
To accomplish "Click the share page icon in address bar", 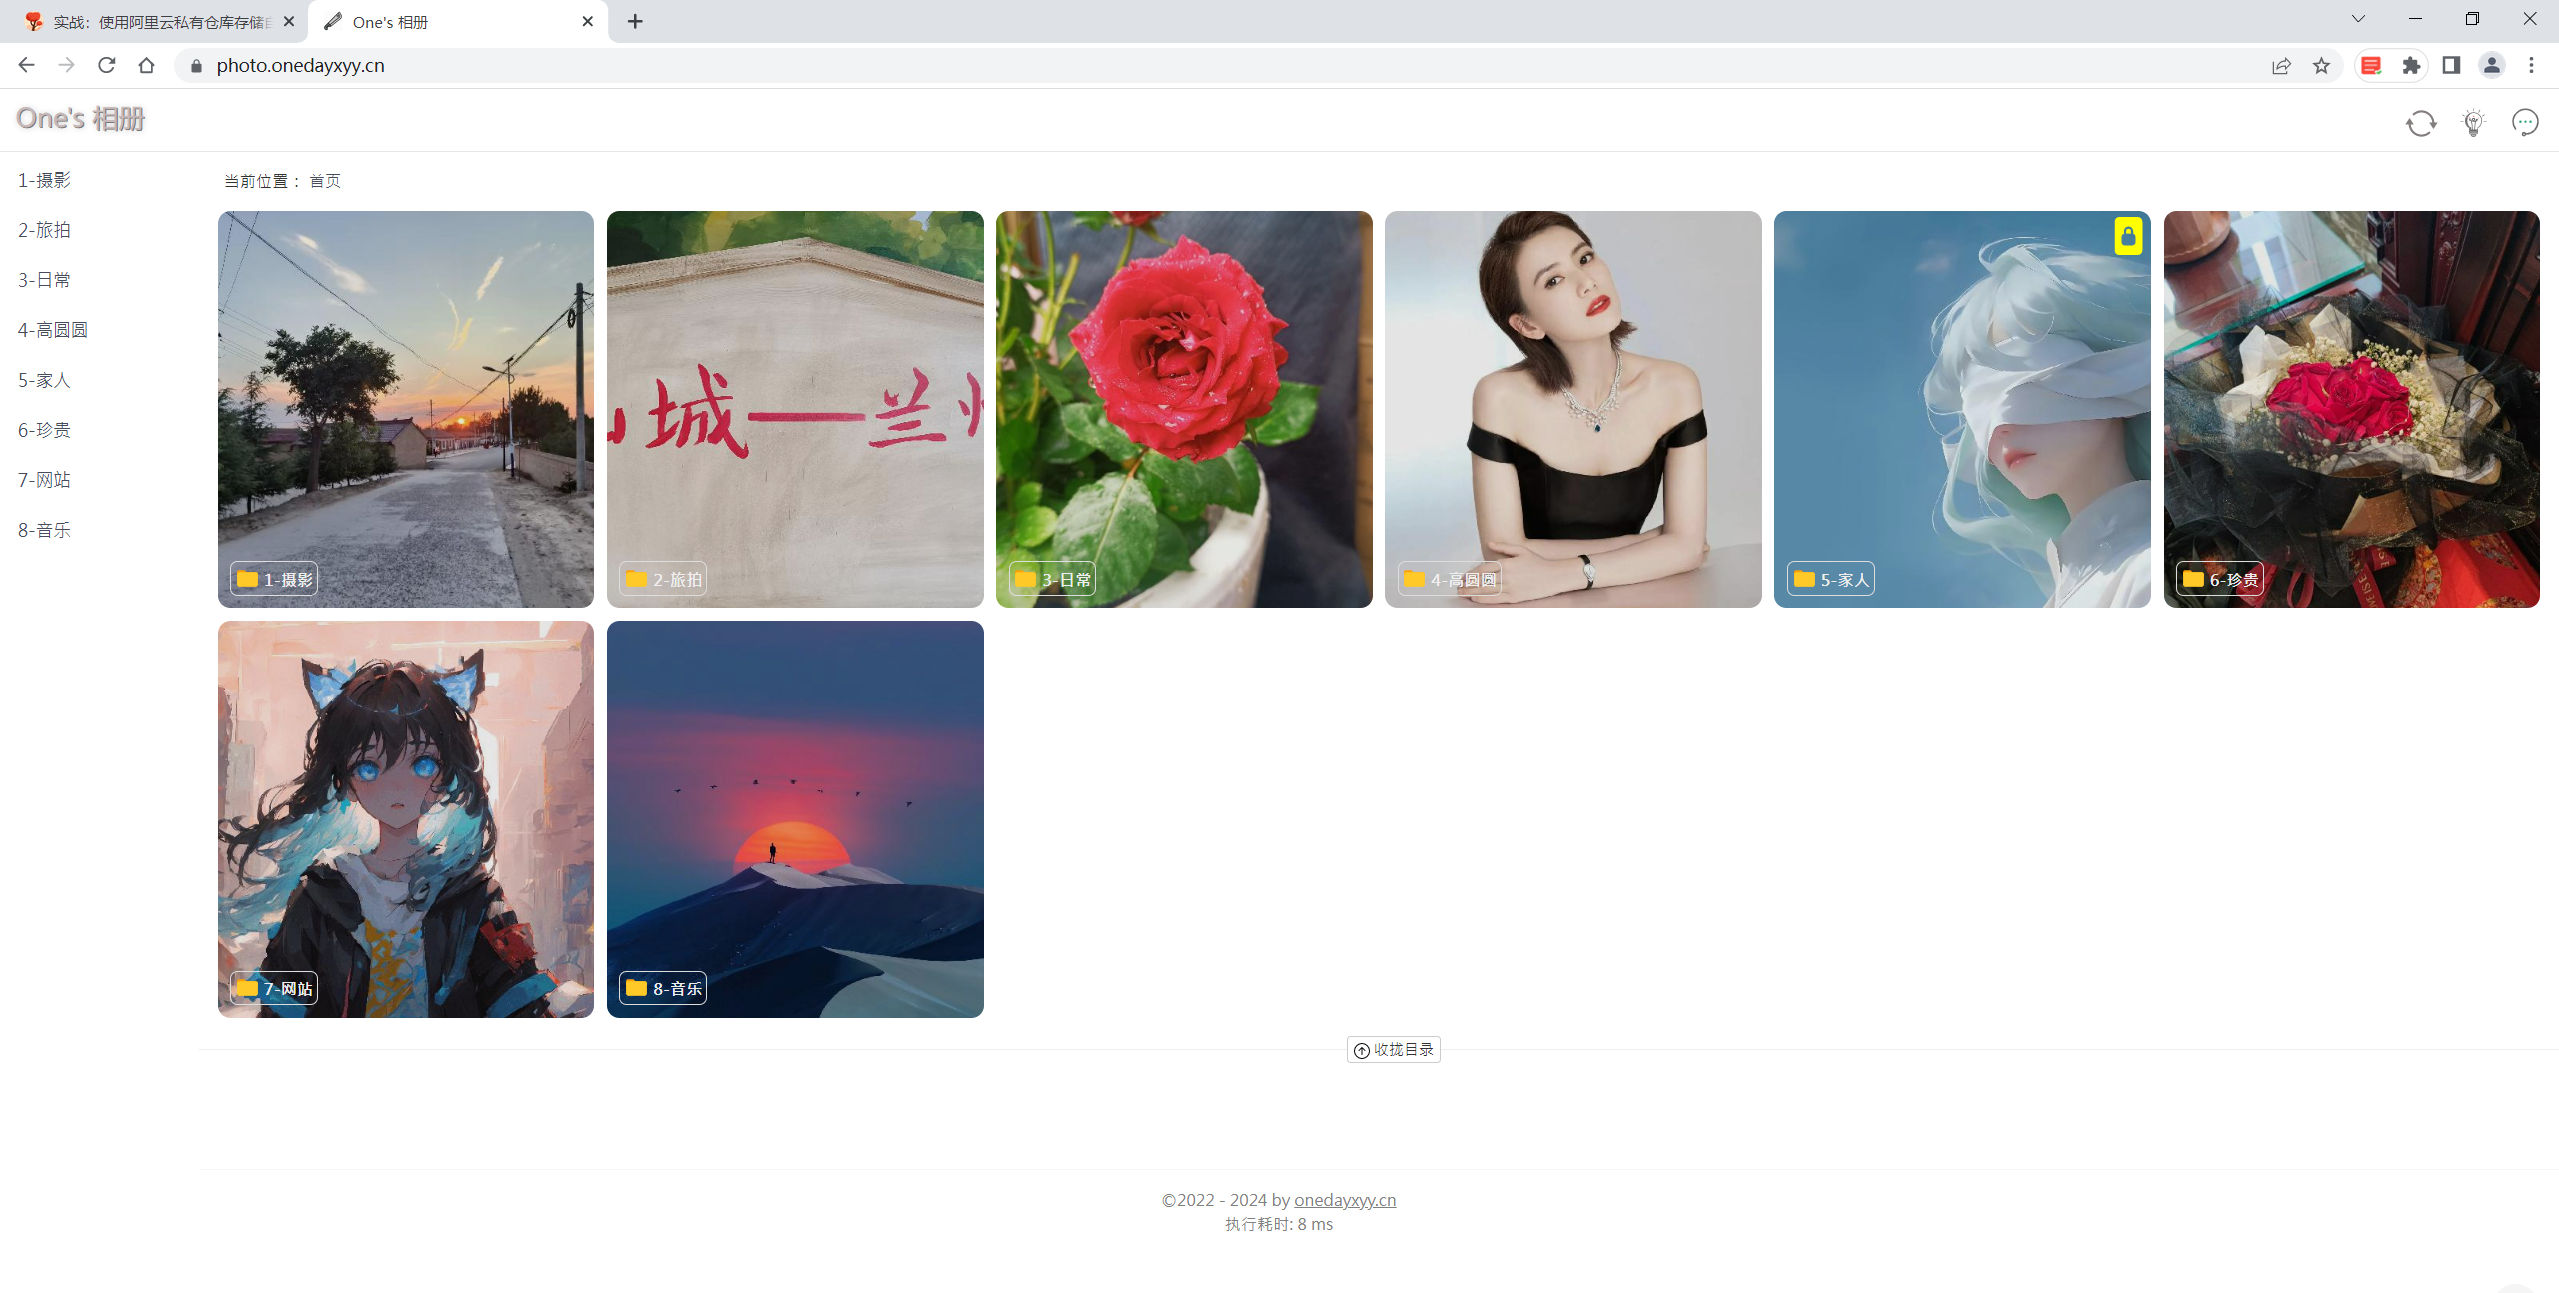I will pos(2281,66).
